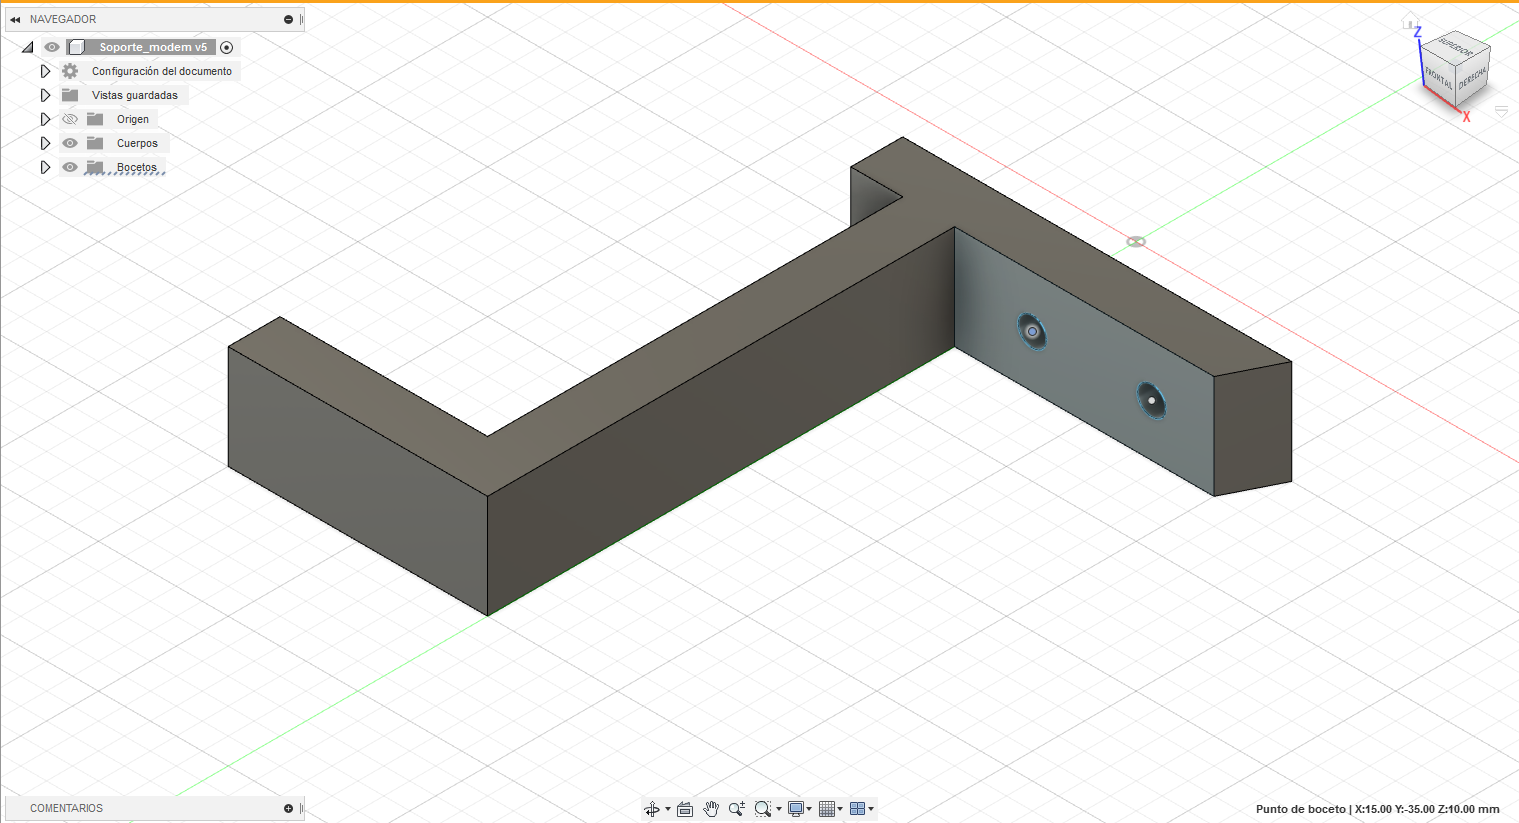Image resolution: width=1519 pixels, height=823 pixels.
Task: Click the Grid and Snaps icon
Action: pos(827,808)
